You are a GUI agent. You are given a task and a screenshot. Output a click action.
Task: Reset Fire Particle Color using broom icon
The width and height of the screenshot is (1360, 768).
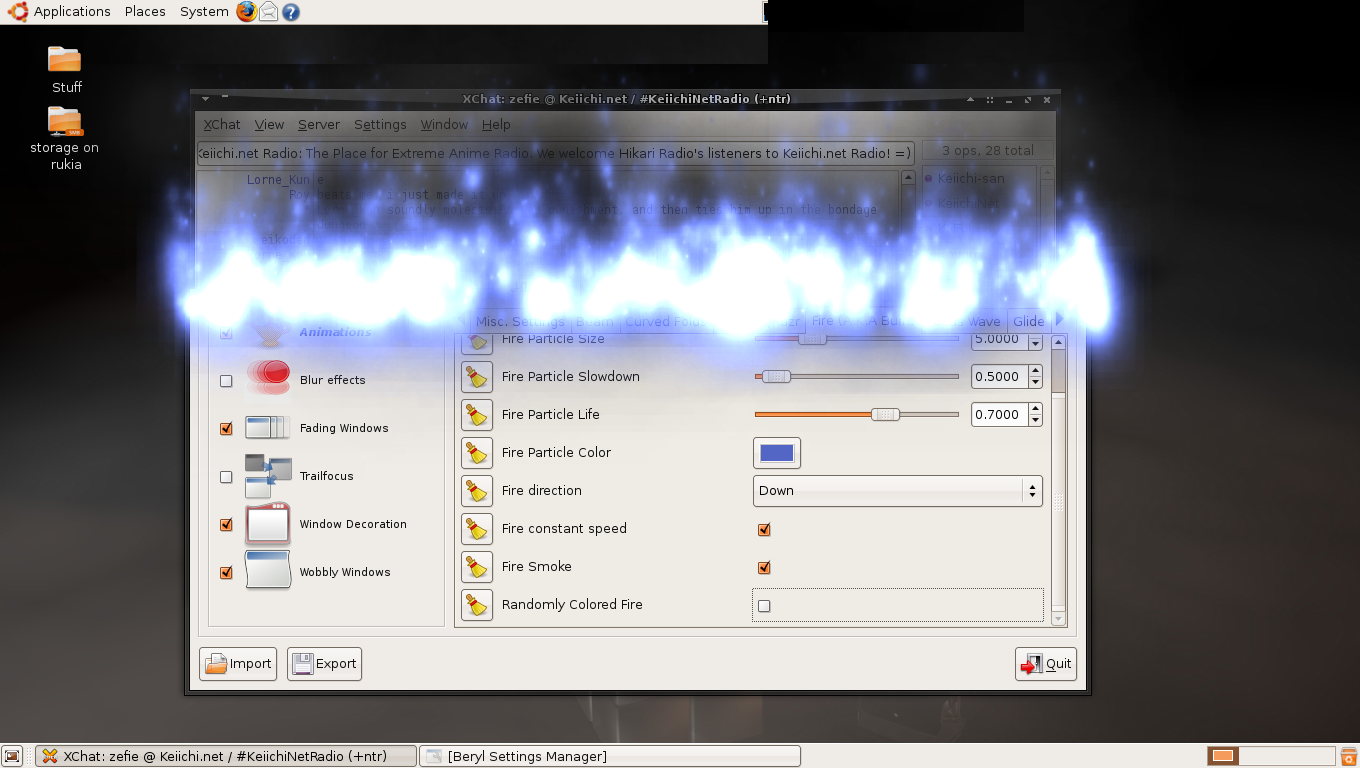pyautogui.click(x=477, y=453)
